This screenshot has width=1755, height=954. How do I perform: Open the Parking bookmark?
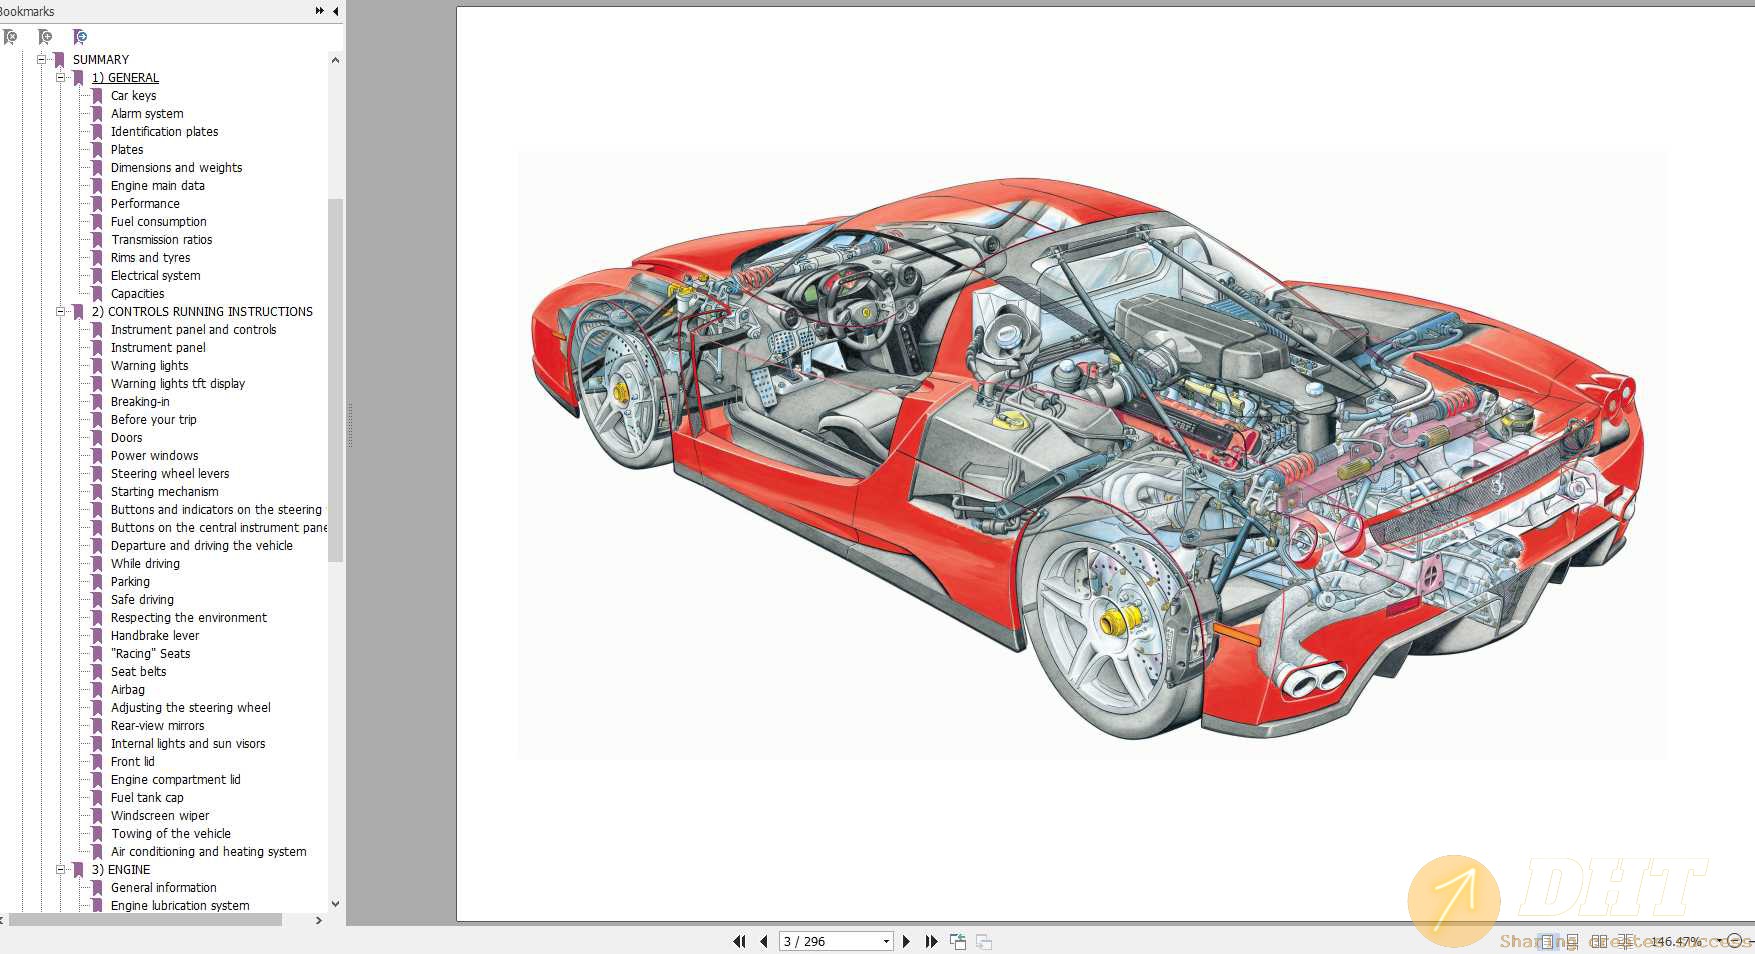(x=130, y=581)
